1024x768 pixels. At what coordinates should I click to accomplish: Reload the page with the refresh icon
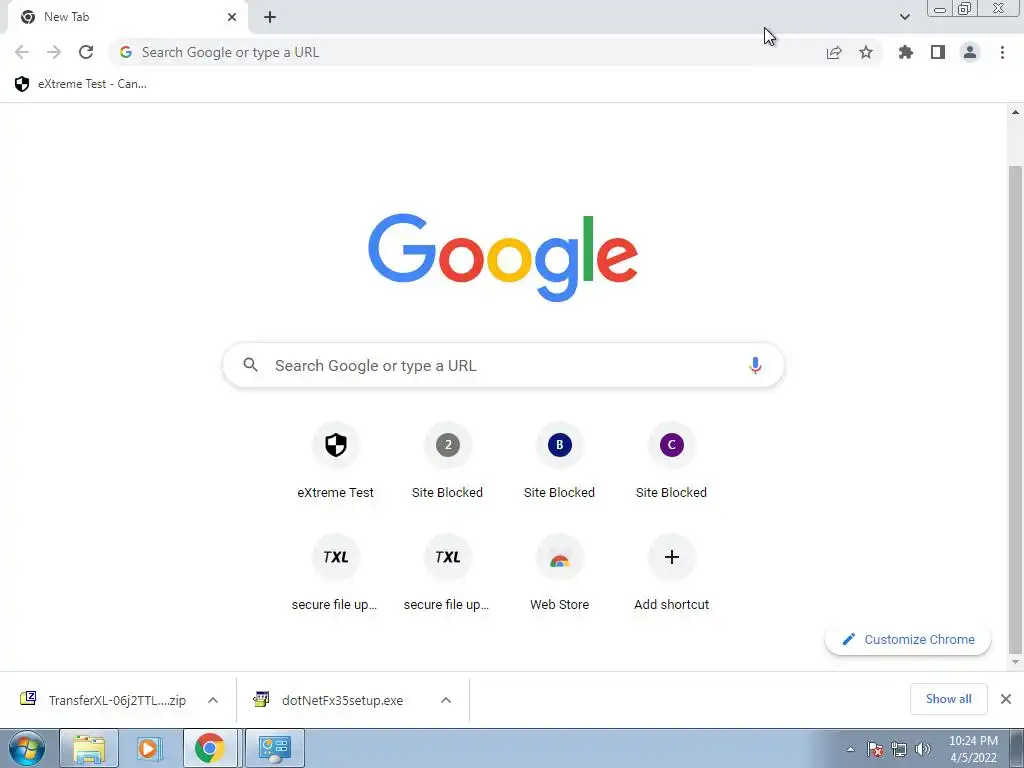point(86,52)
